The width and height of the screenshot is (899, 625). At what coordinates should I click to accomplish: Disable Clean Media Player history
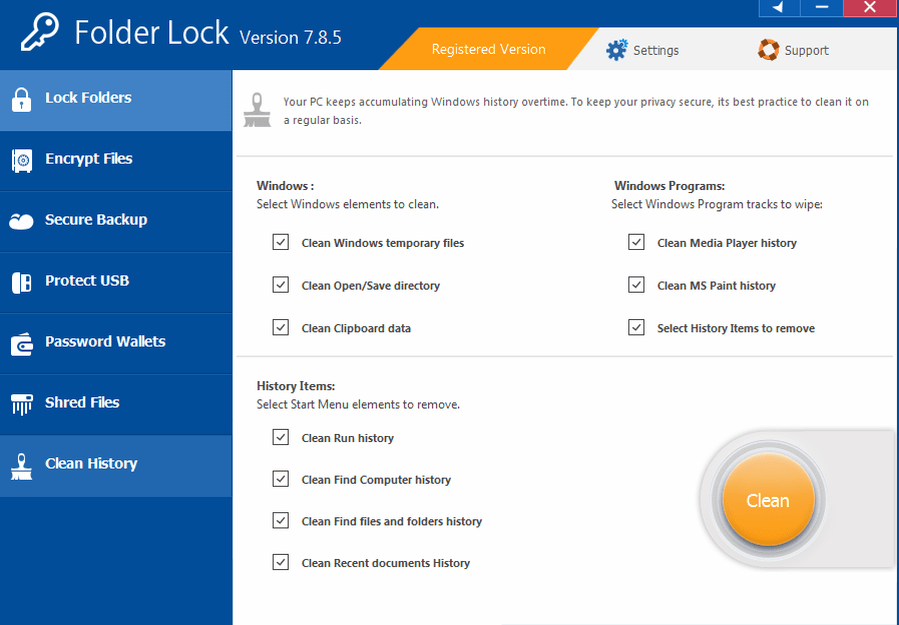[x=636, y=243]
